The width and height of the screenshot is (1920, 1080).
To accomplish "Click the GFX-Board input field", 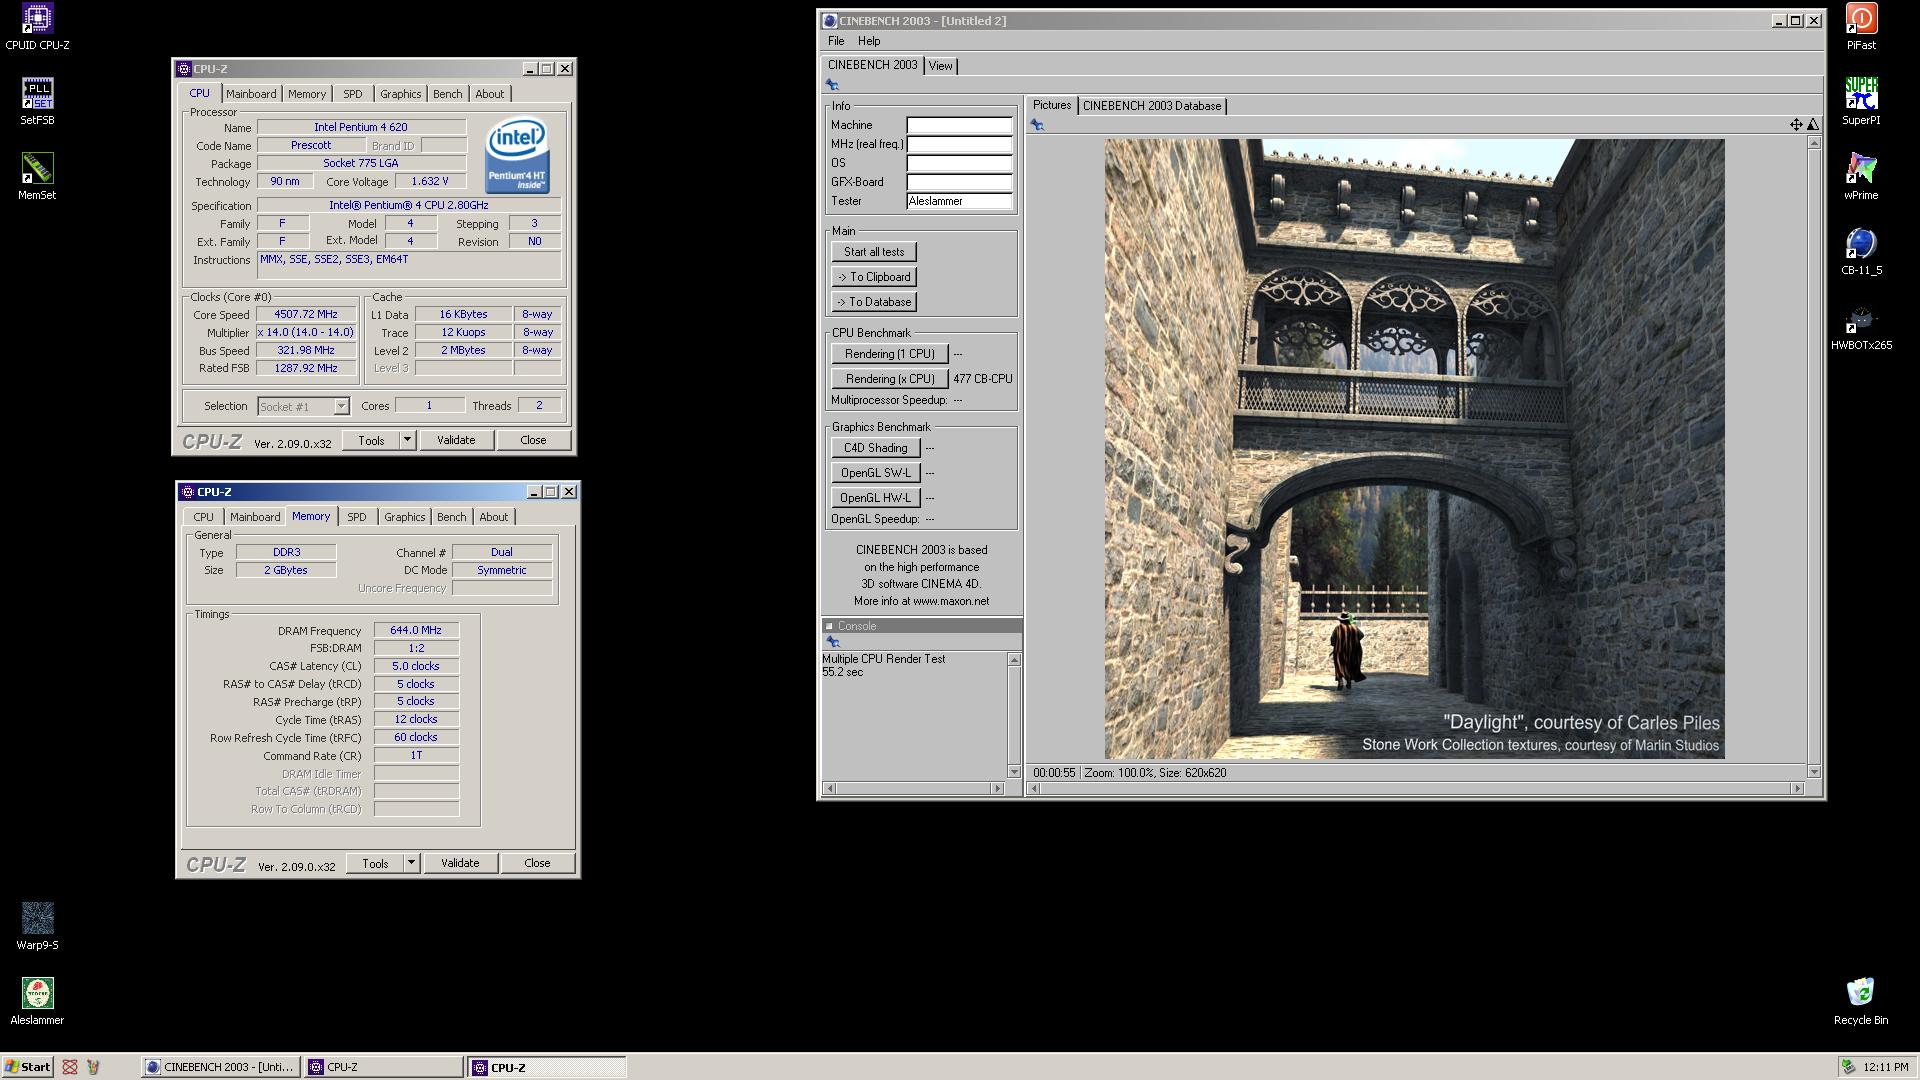I will pos(959,183).
